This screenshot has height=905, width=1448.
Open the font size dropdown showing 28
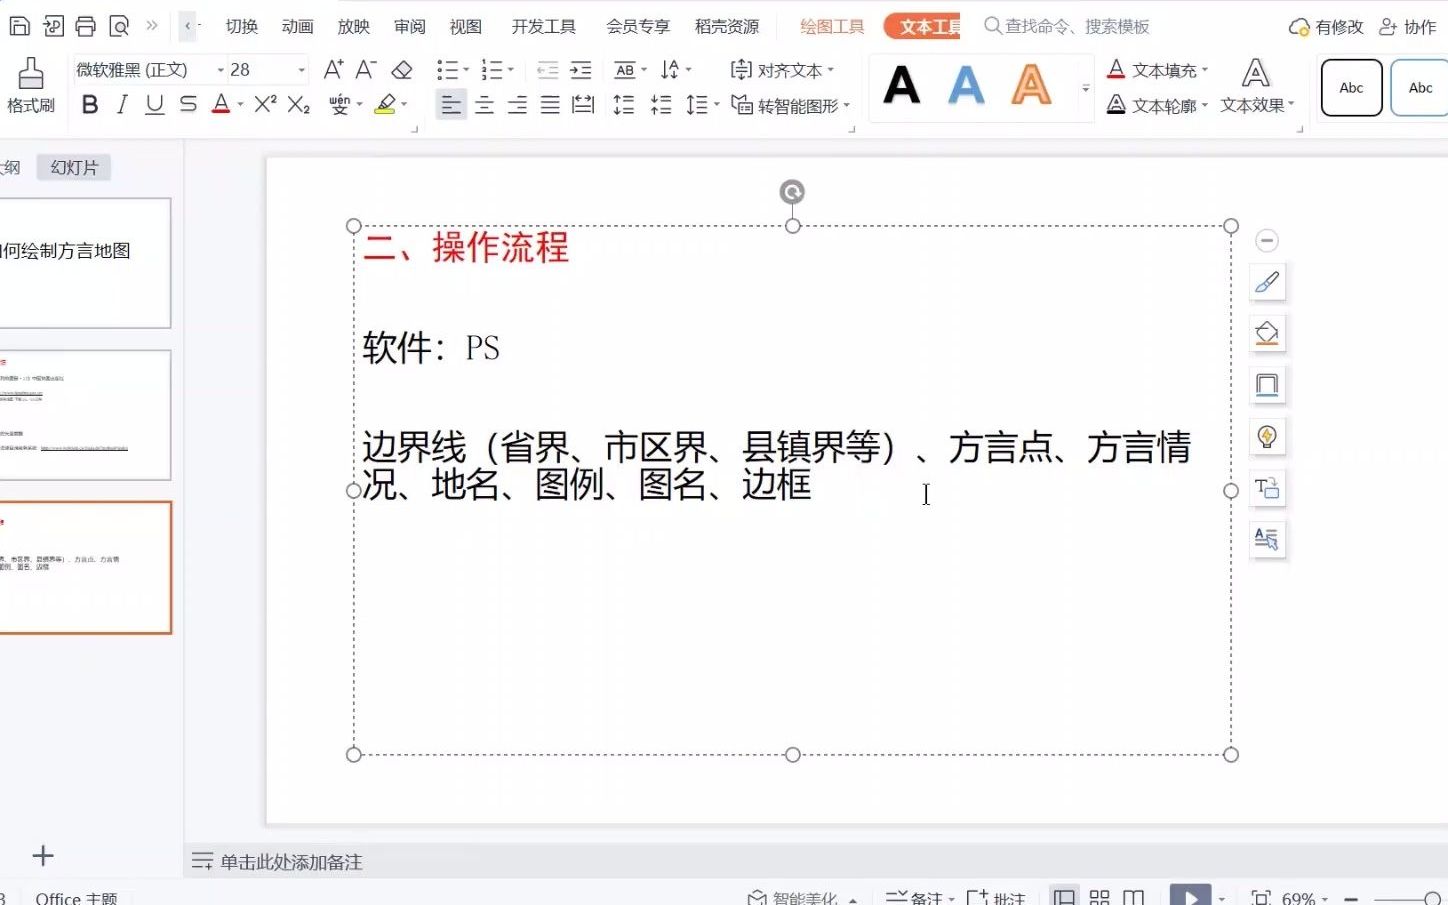pos(301,70)
